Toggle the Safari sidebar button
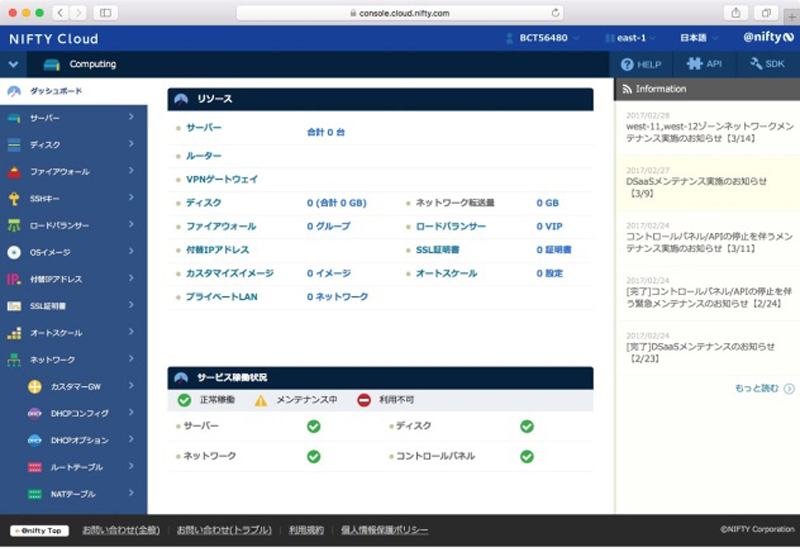 pos(106,13)
